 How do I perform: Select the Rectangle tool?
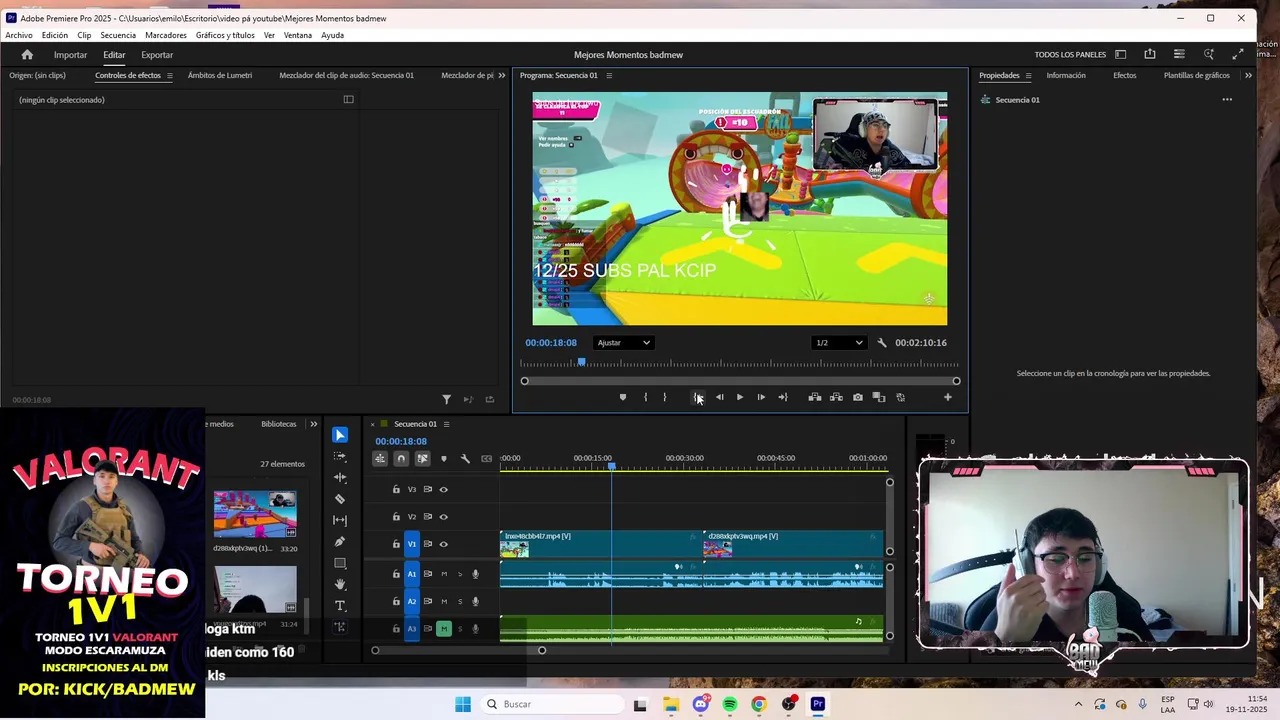pos(340,563)
